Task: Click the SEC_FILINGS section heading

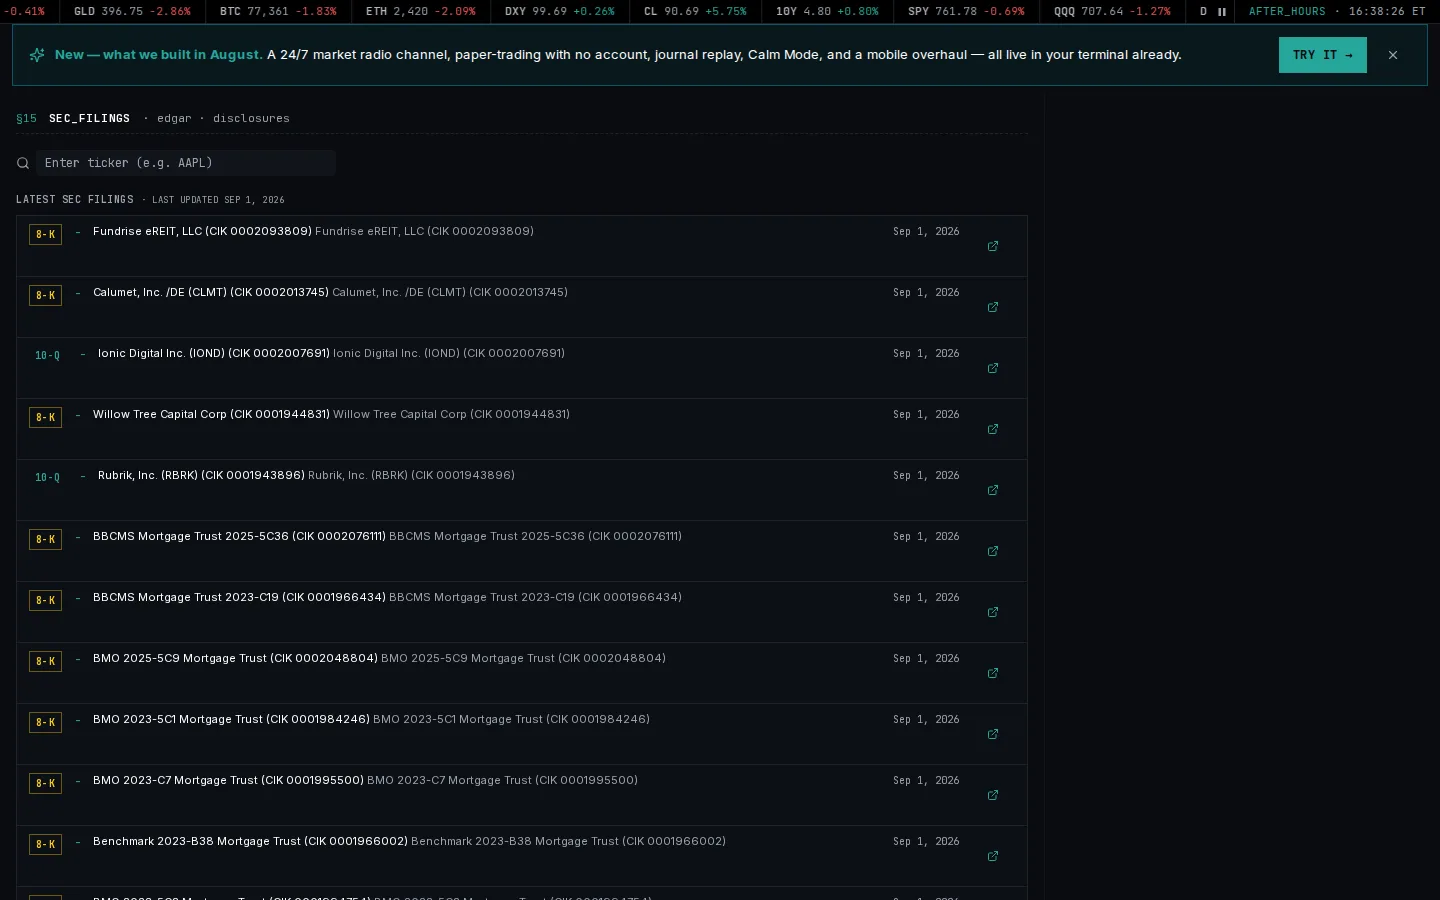Action: (89, 118)
